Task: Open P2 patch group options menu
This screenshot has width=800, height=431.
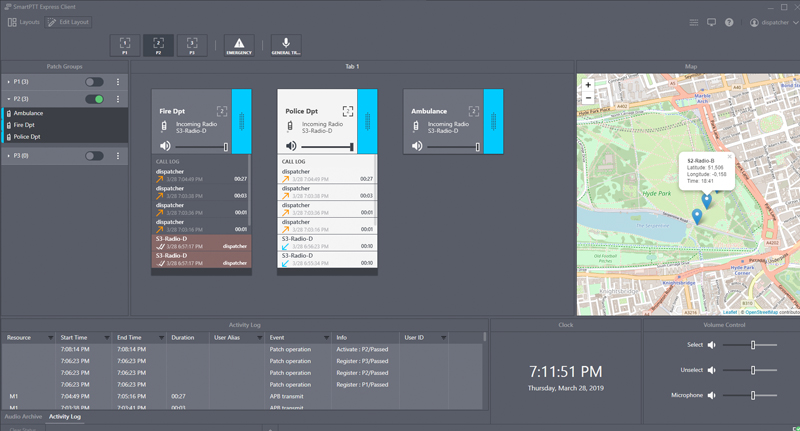Action: 118,99
